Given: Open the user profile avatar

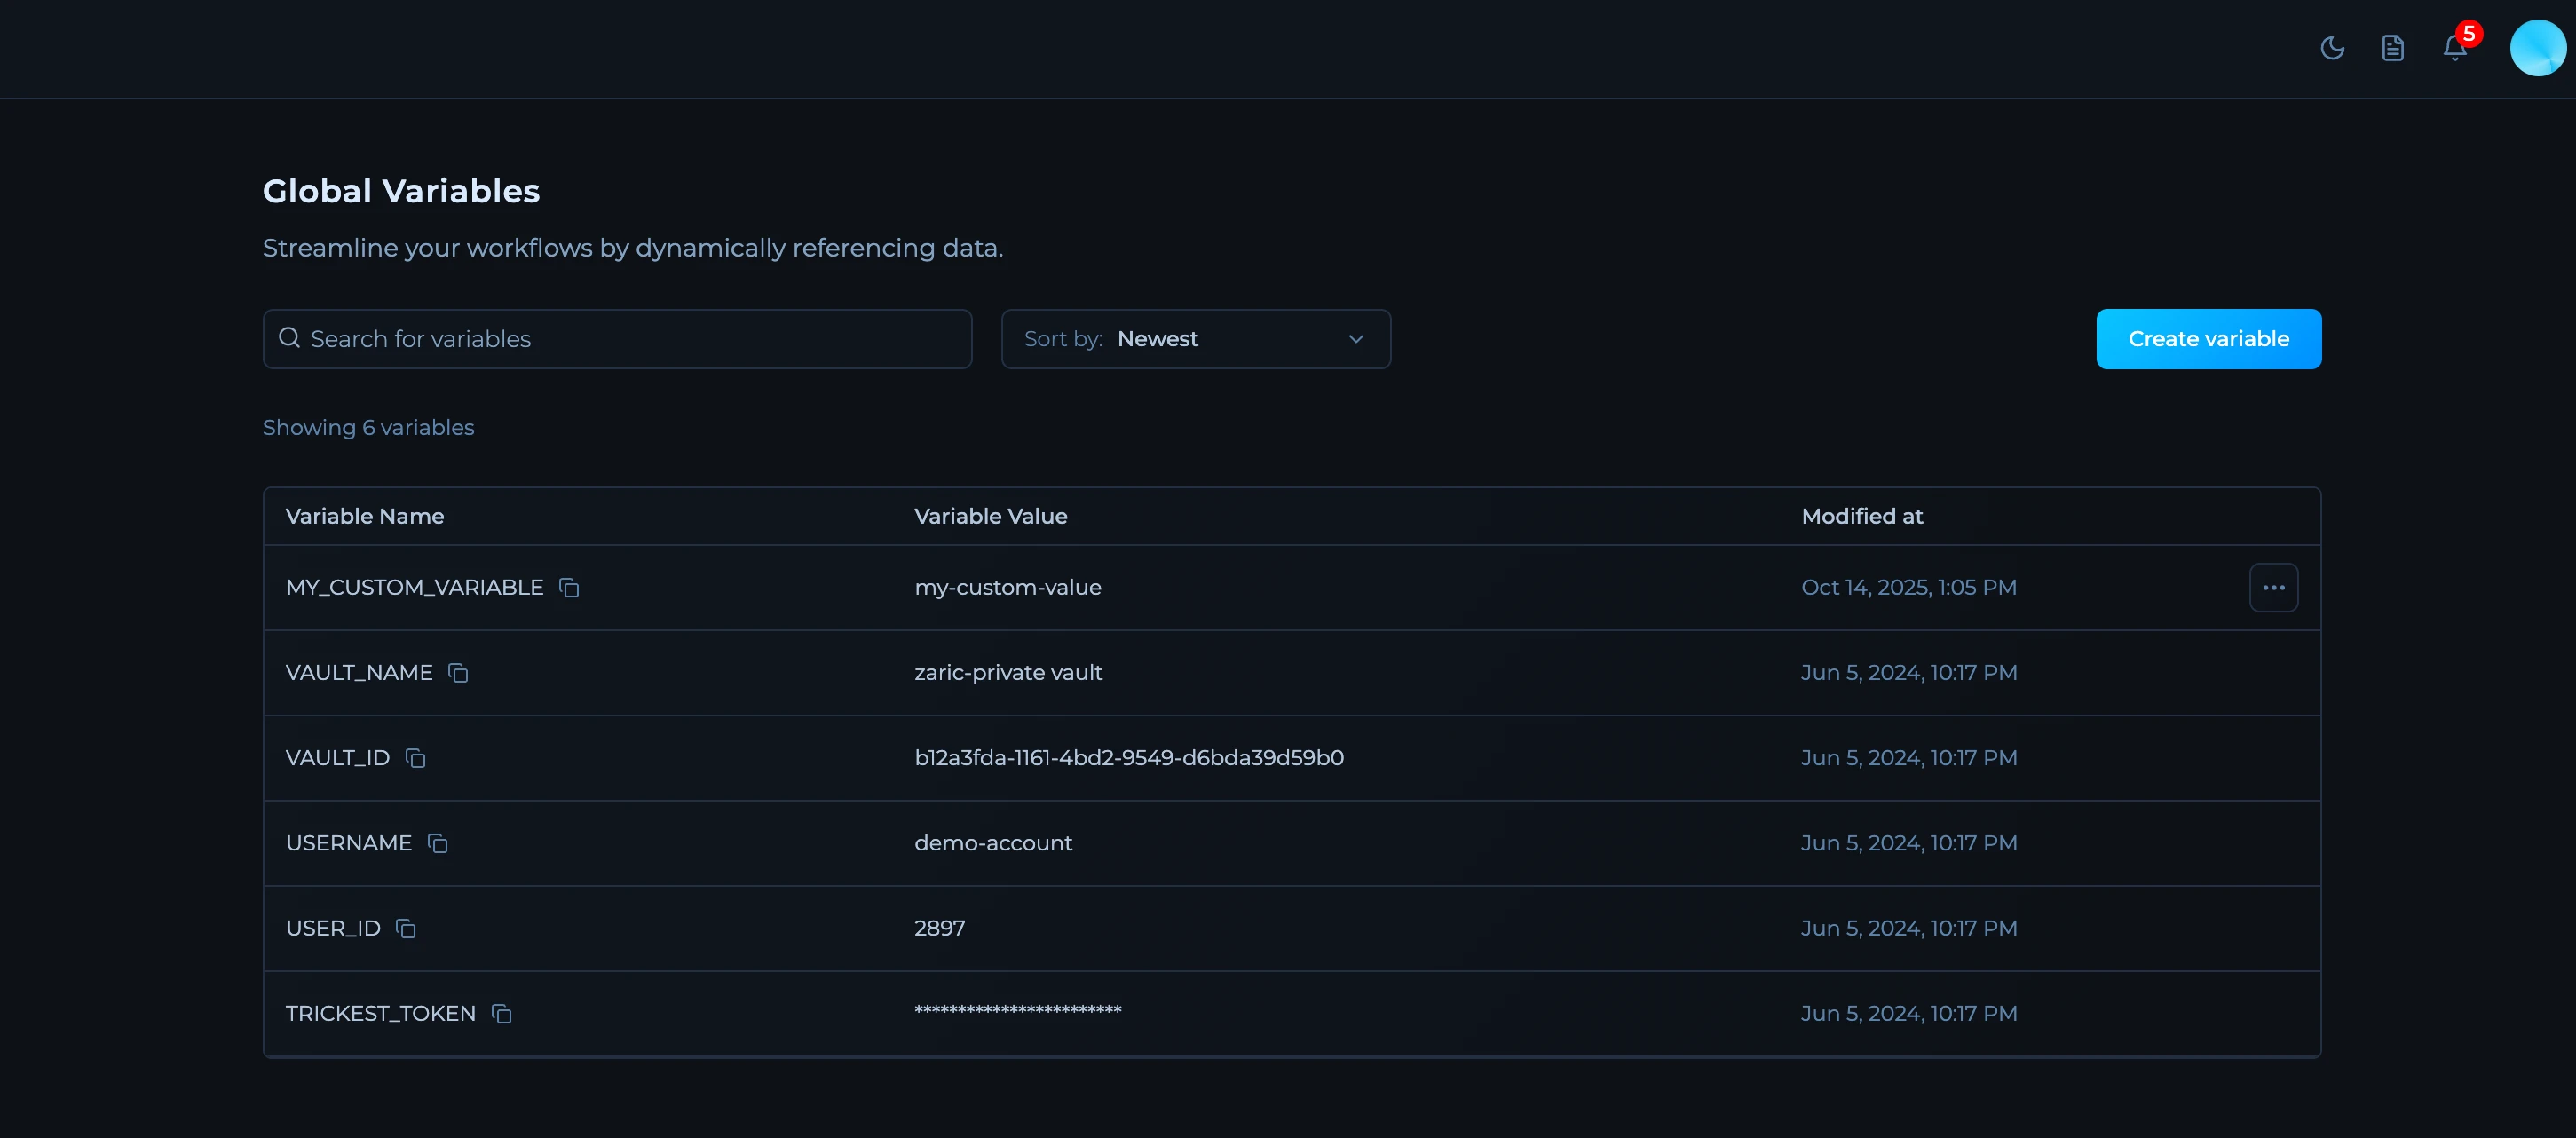Looking at the screenshot, I should pyautogui.click(x=2537, y=48).
